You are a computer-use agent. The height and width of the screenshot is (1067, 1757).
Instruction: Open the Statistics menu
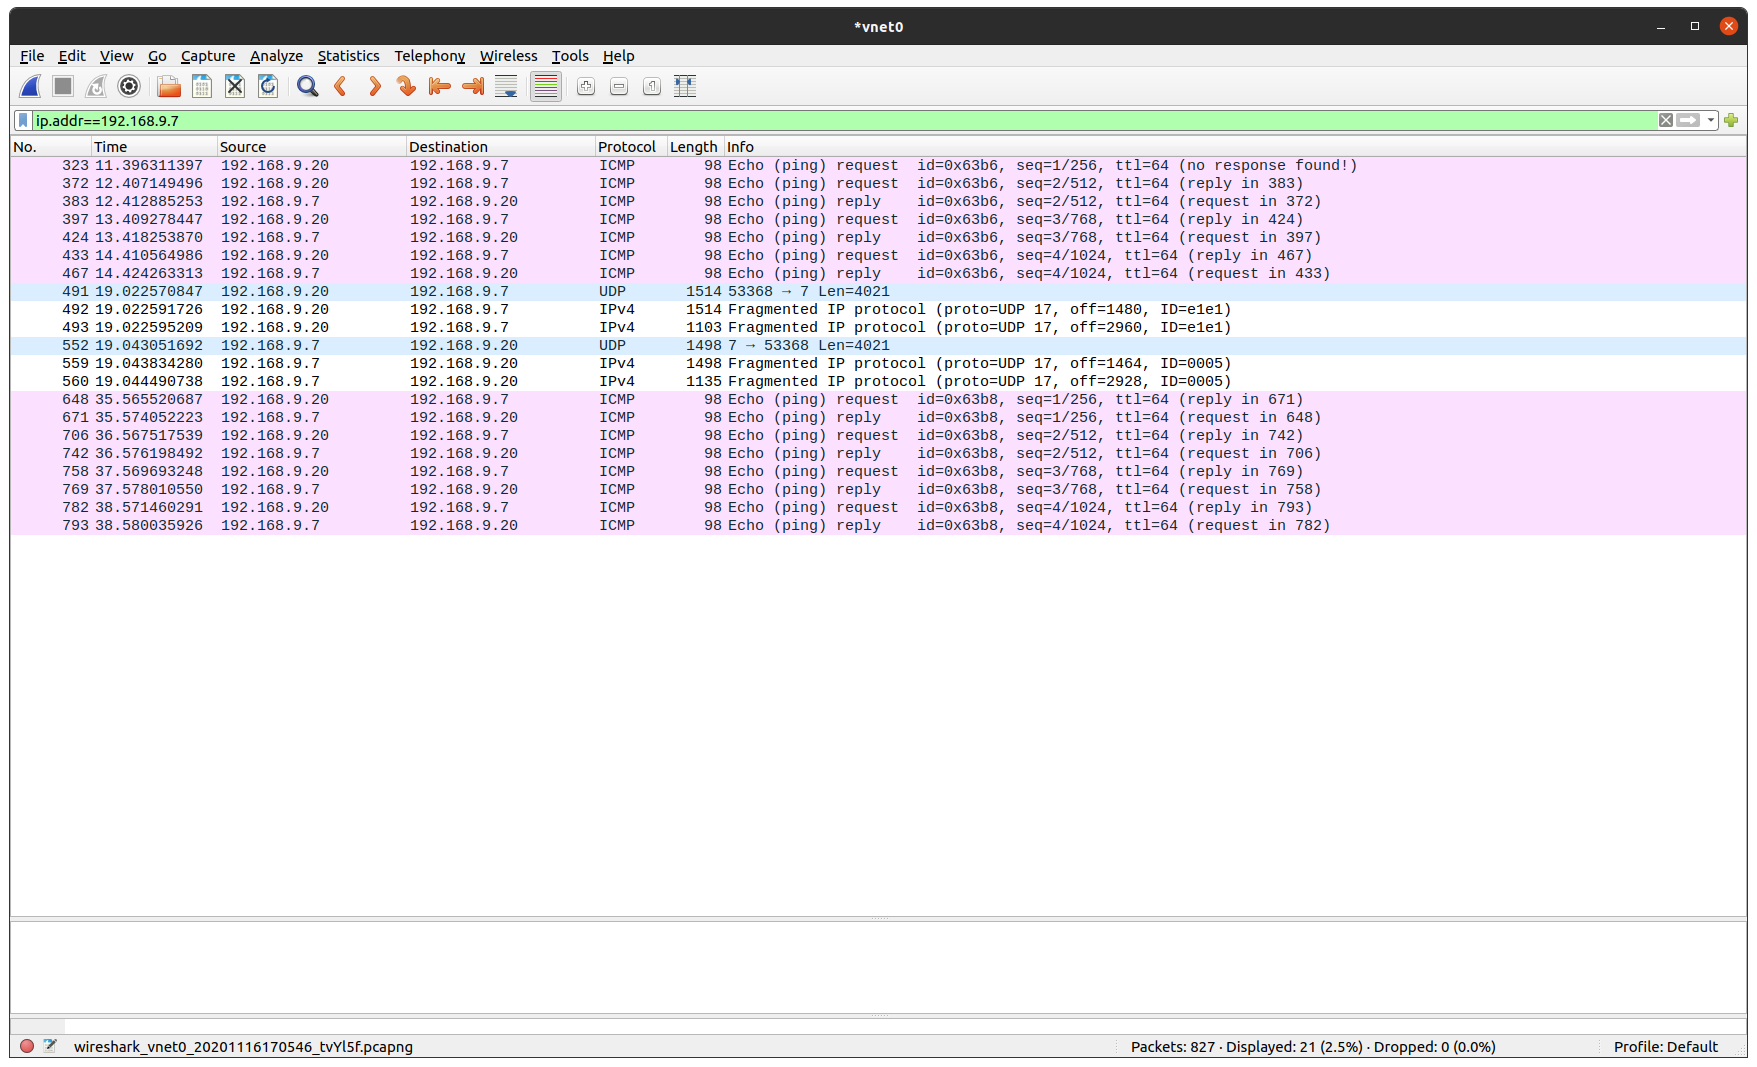tap(348, 56)
